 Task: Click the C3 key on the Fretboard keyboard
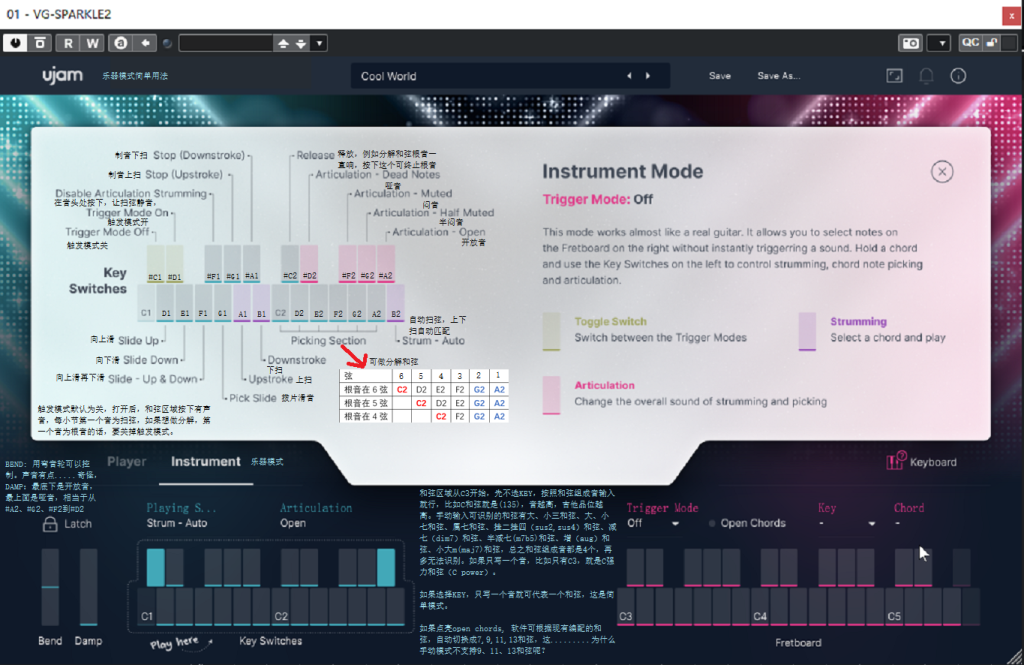click(626, 607)
